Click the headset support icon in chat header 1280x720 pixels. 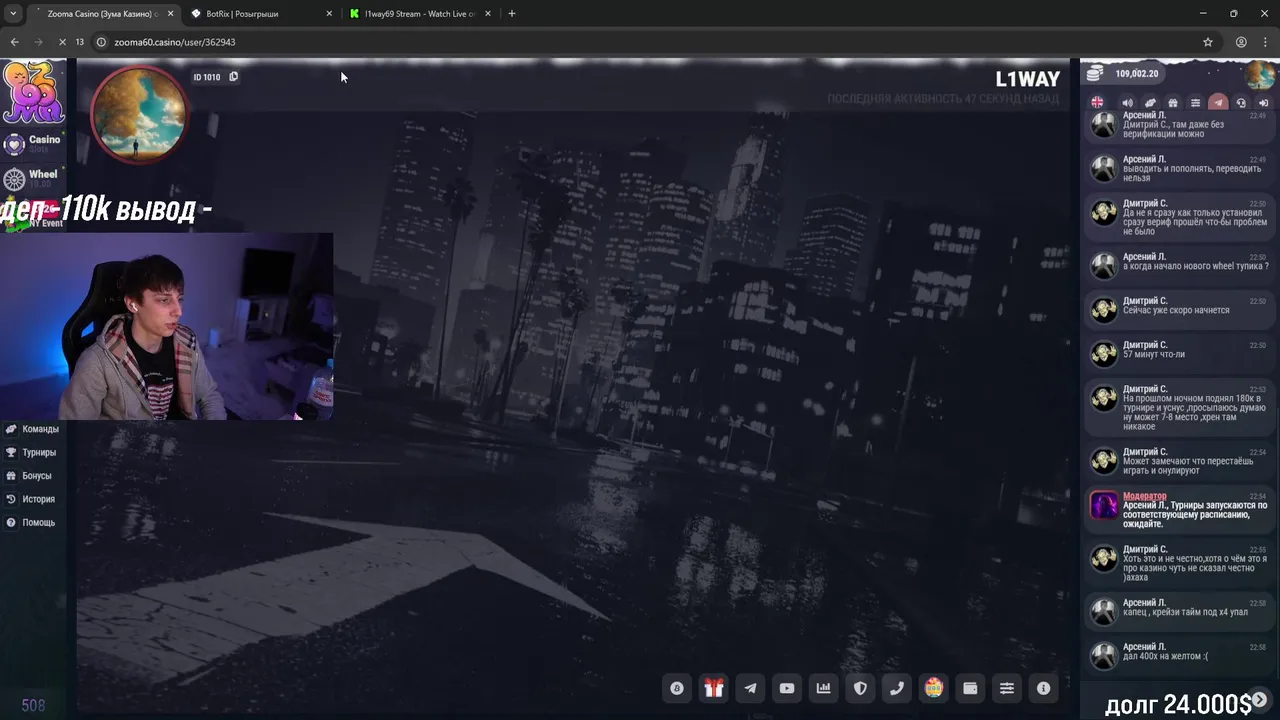click(x=1241, y=103)
